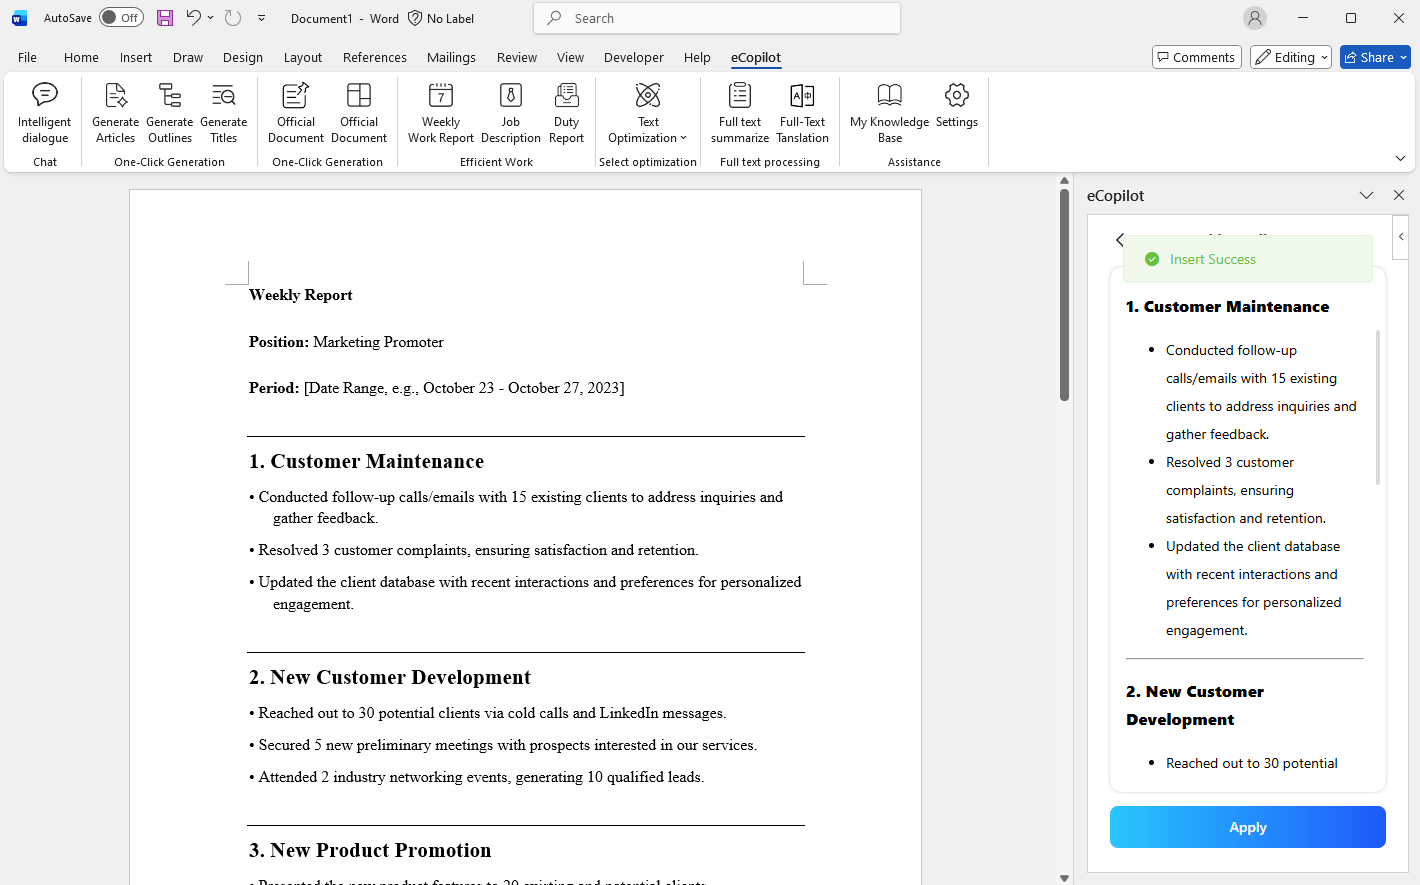Screen dimensions: 1420x885
Task: Open Intelligent dialogue chat
Action: tap(45, 112)
